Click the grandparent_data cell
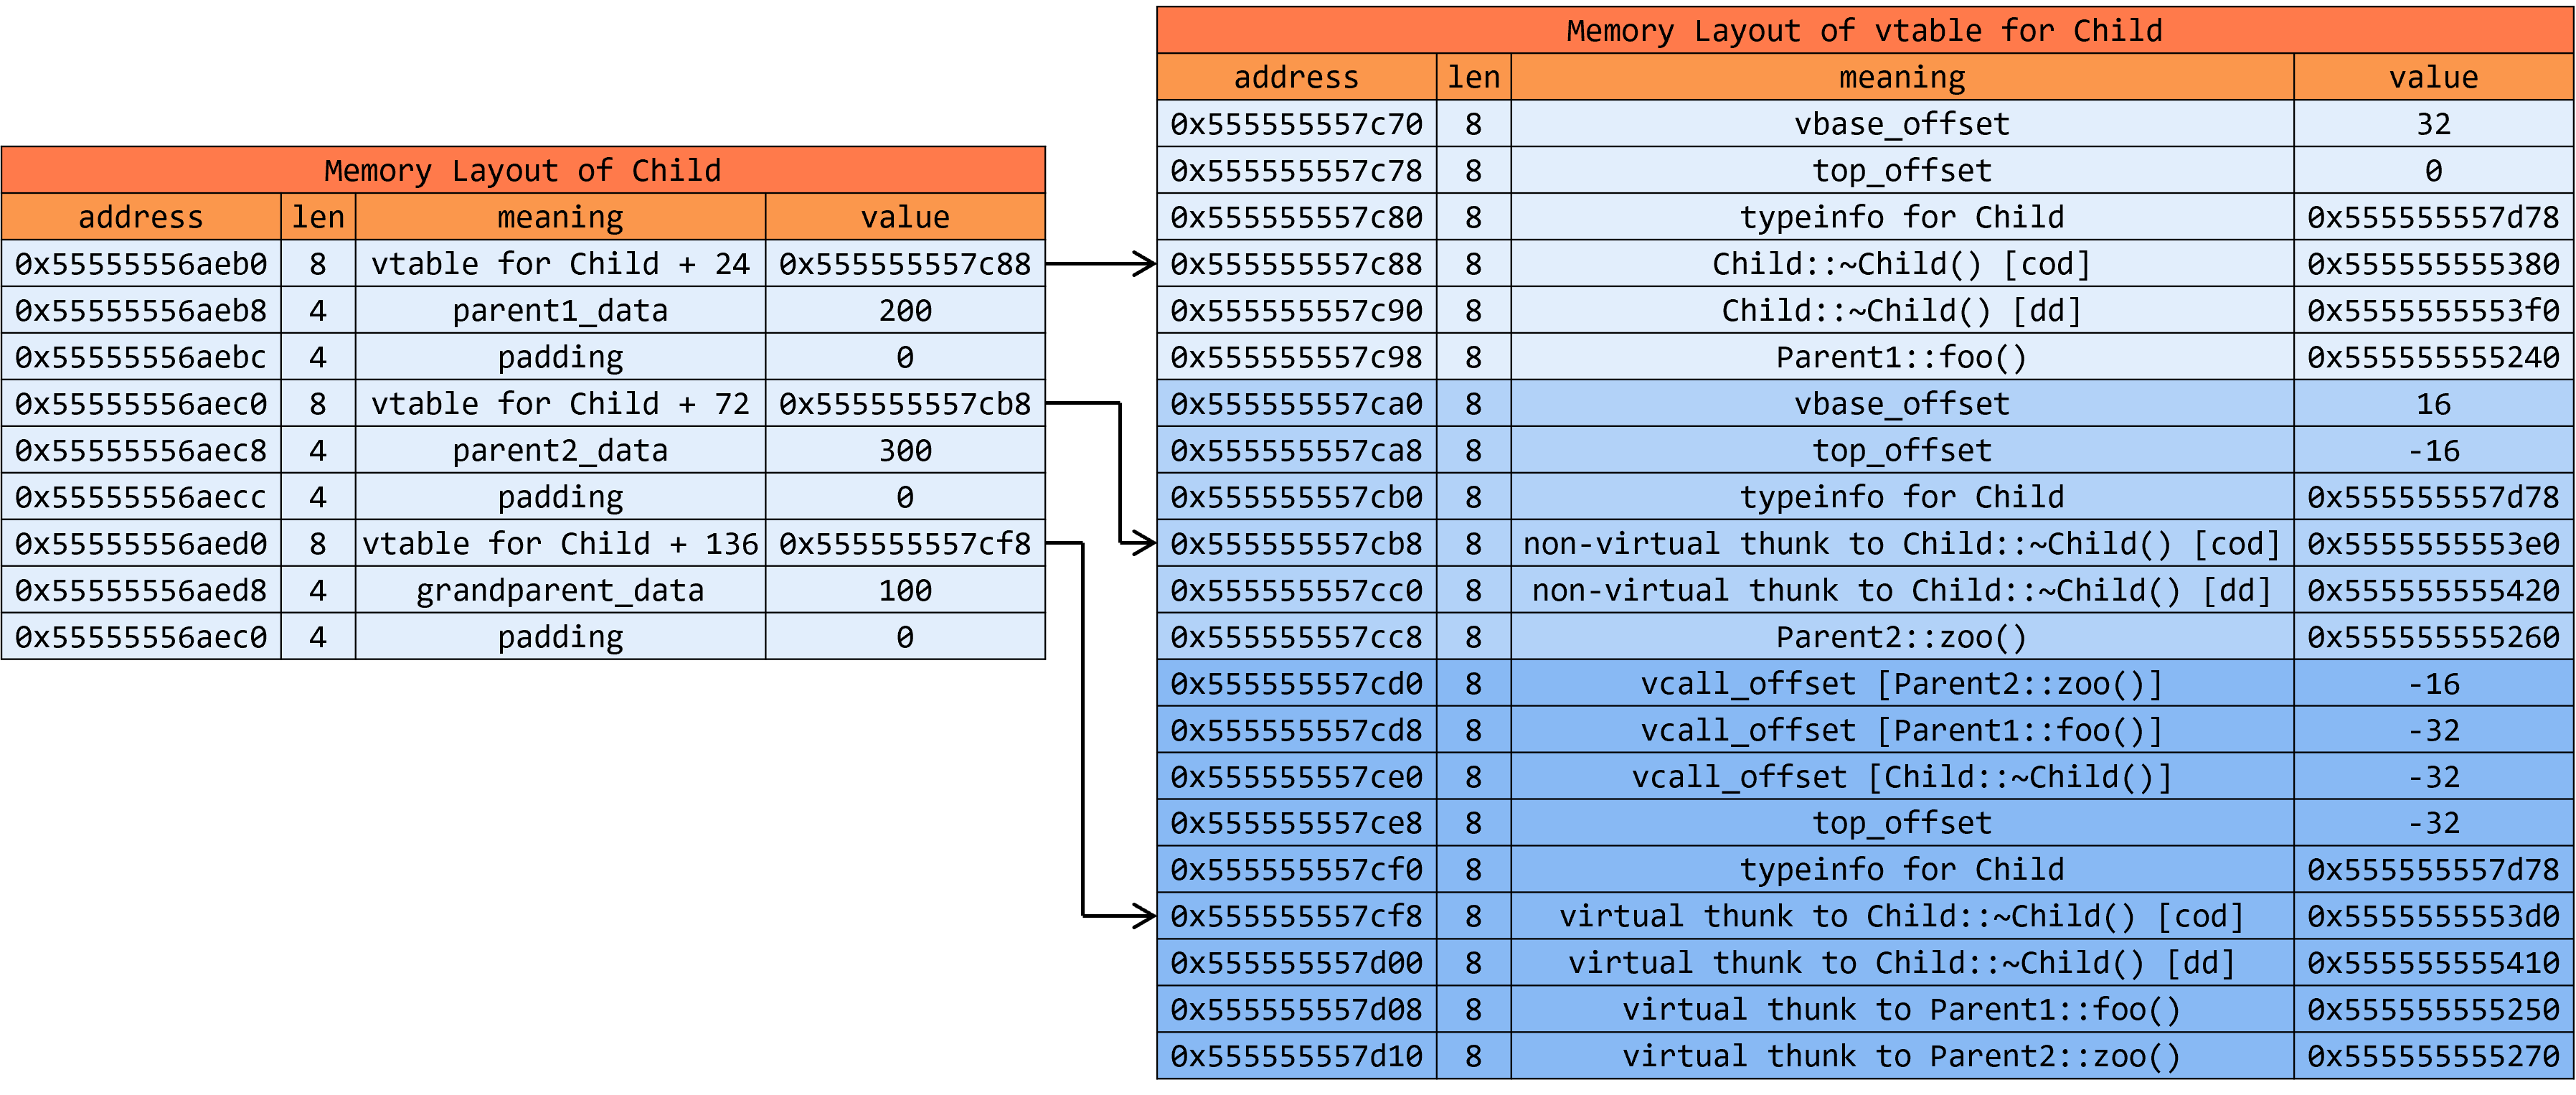2576x1095 pixels. (x=560, y=590)
